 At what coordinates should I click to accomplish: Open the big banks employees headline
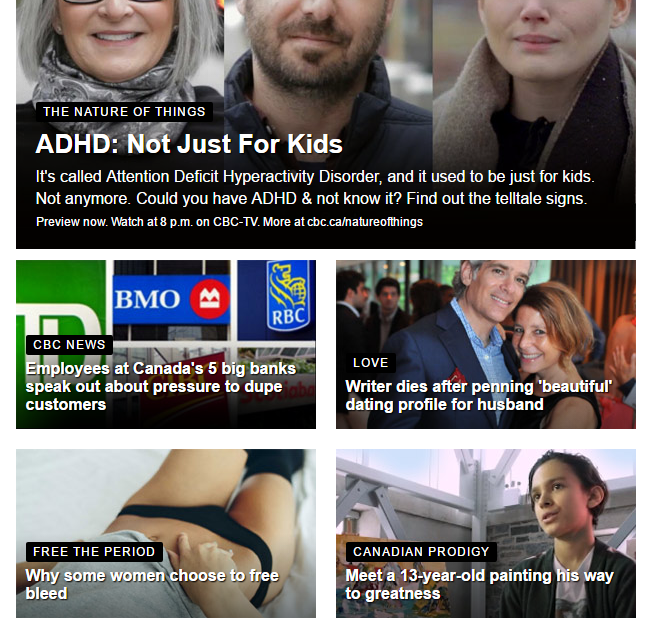pyautogui.click(x=161, y=387)
